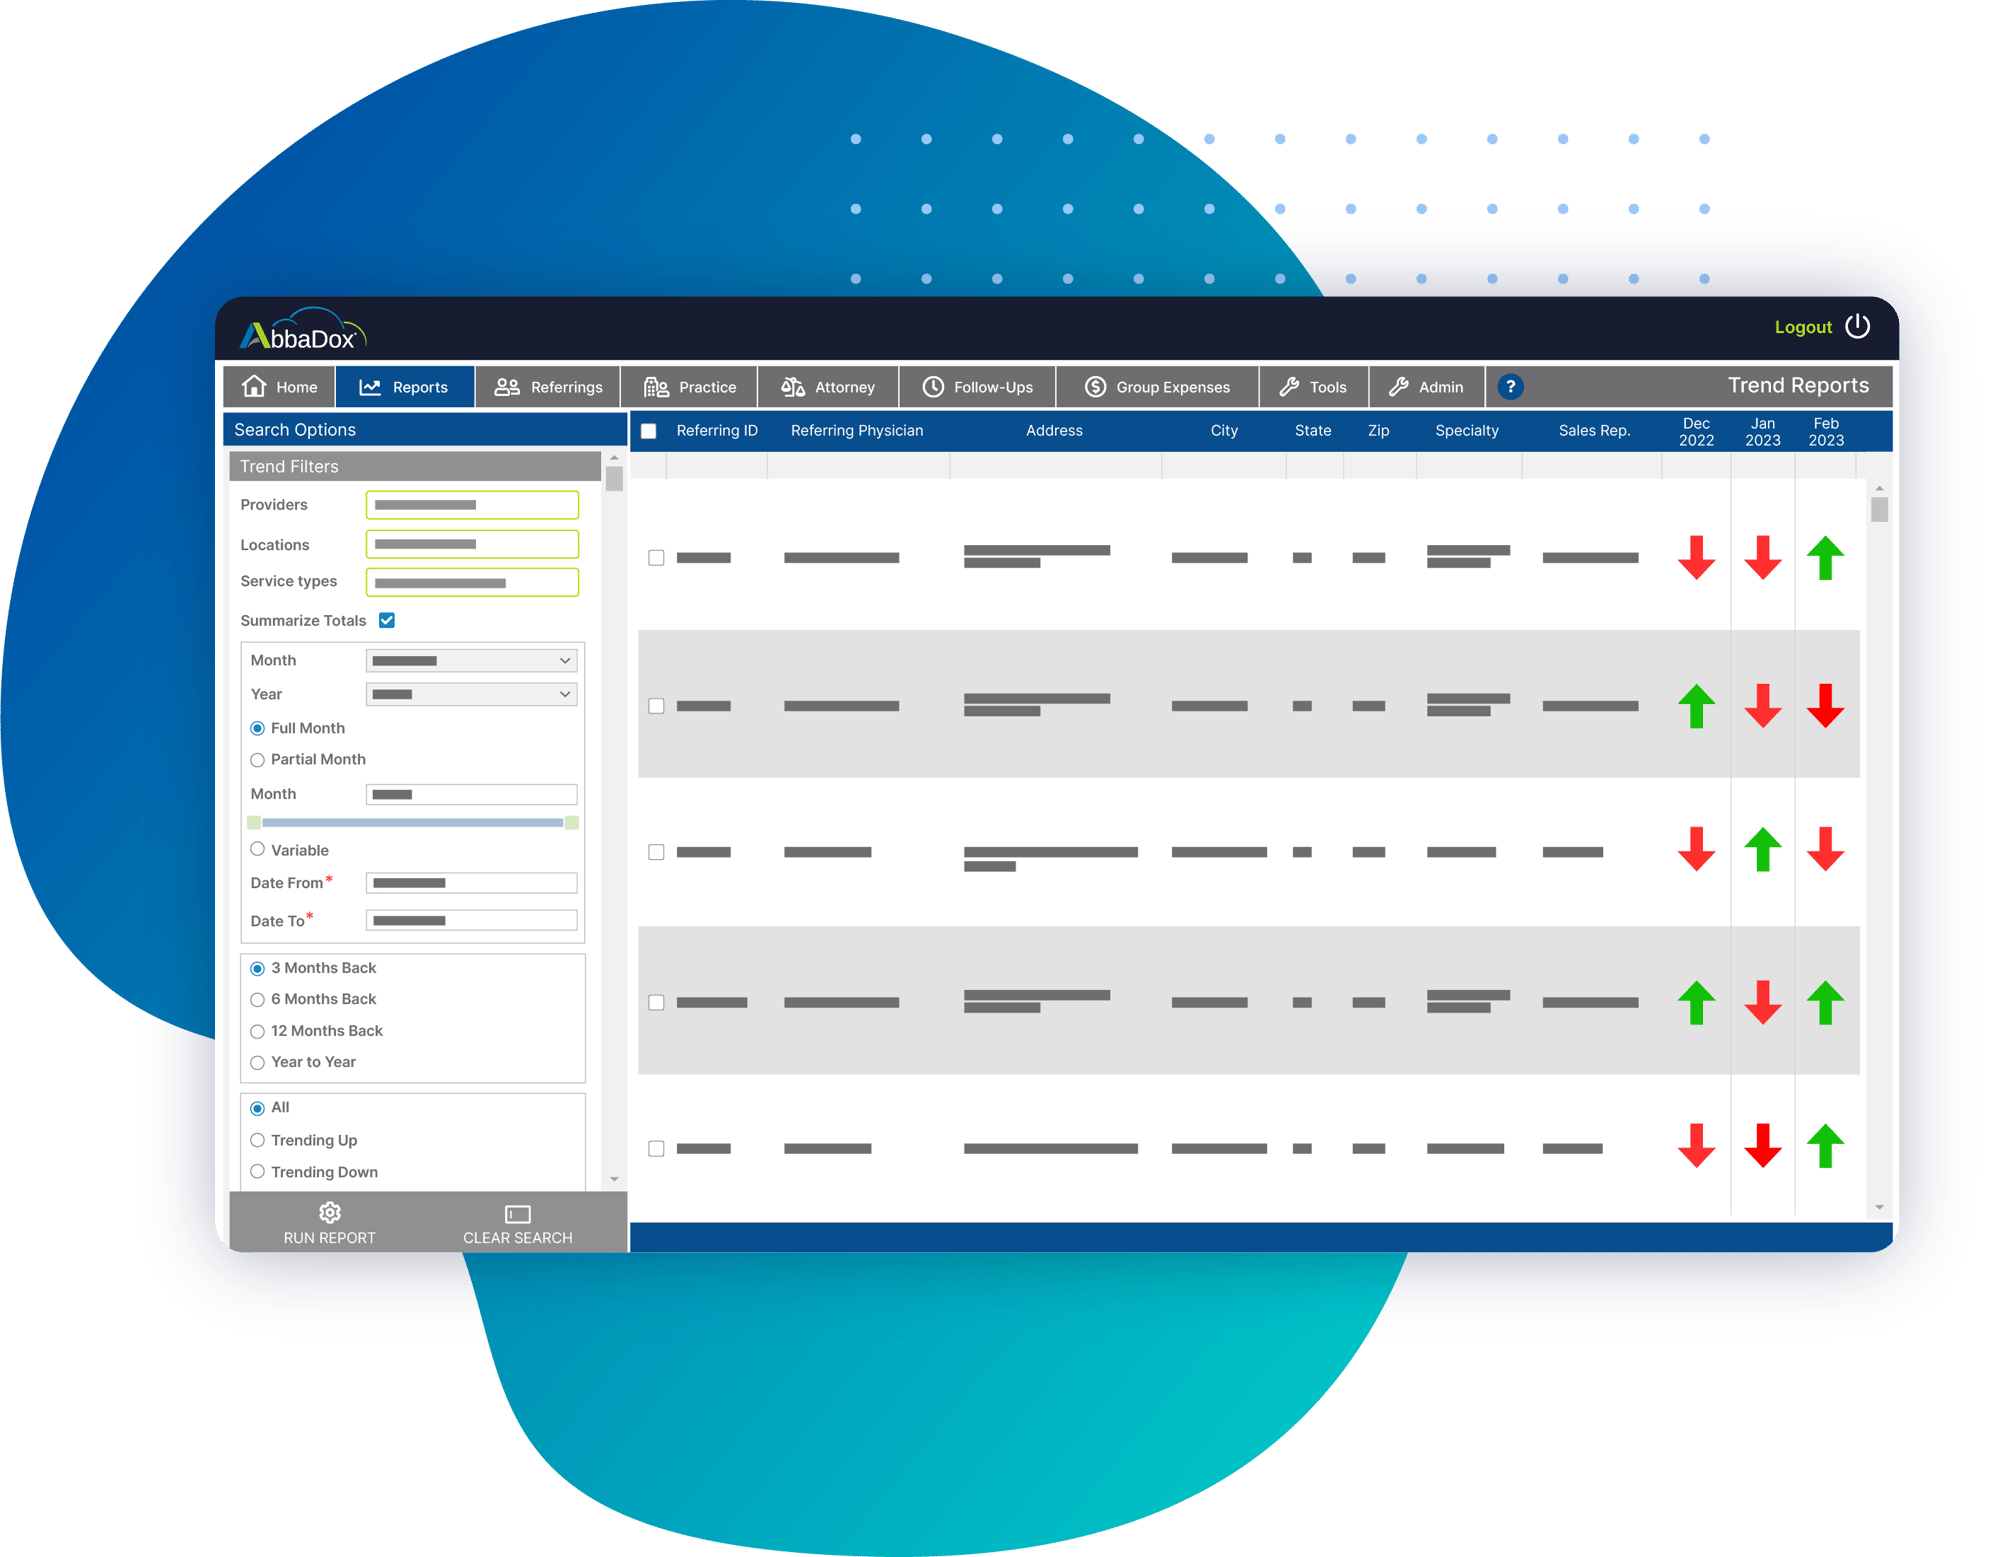
Task: Open the Month dropdown
Action: click(x=471, y=661)
